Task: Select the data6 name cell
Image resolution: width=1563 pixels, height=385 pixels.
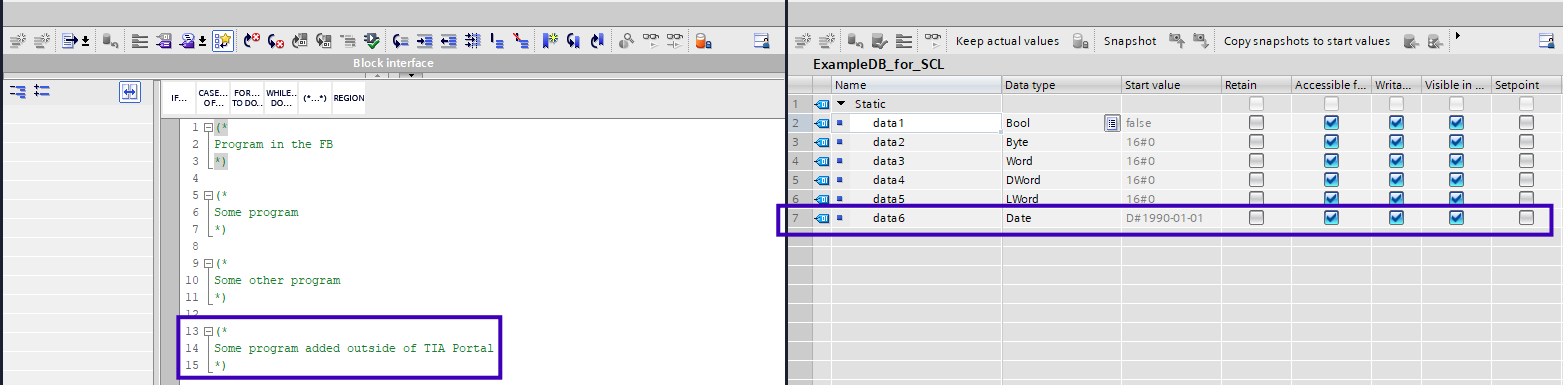Action: [x=916, y=218]
